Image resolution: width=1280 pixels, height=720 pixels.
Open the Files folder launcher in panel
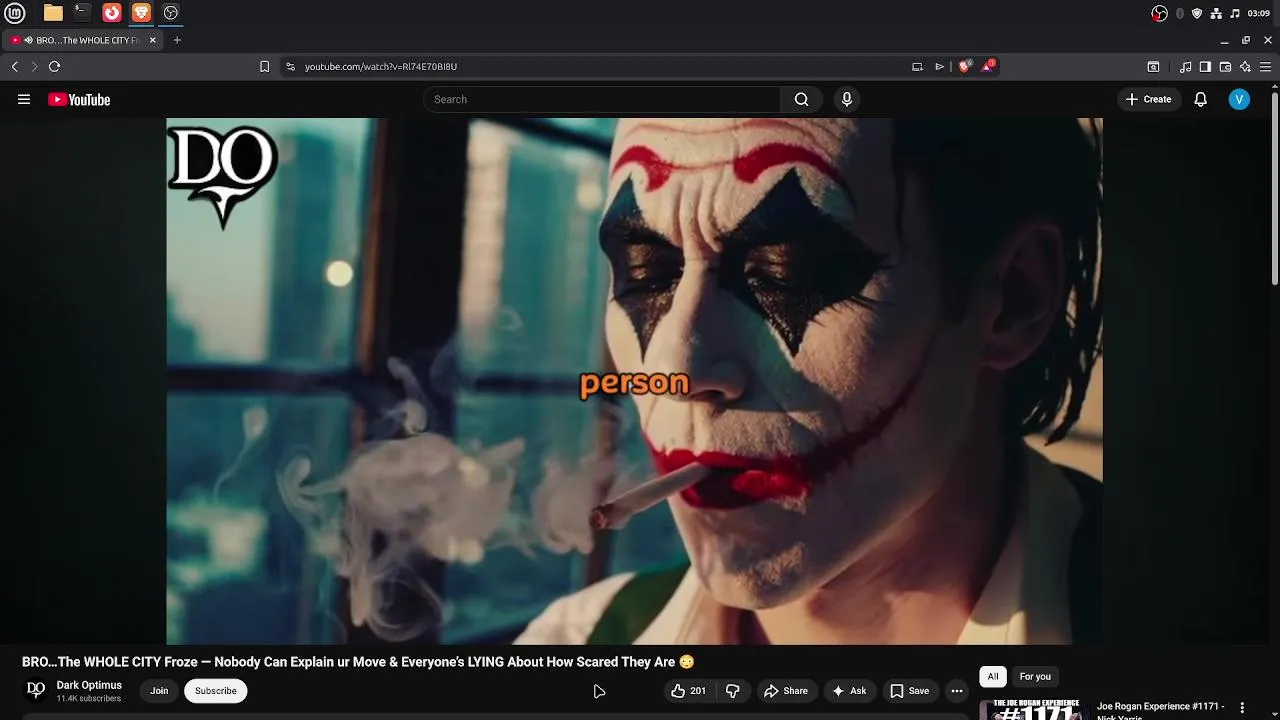point(53,13)
